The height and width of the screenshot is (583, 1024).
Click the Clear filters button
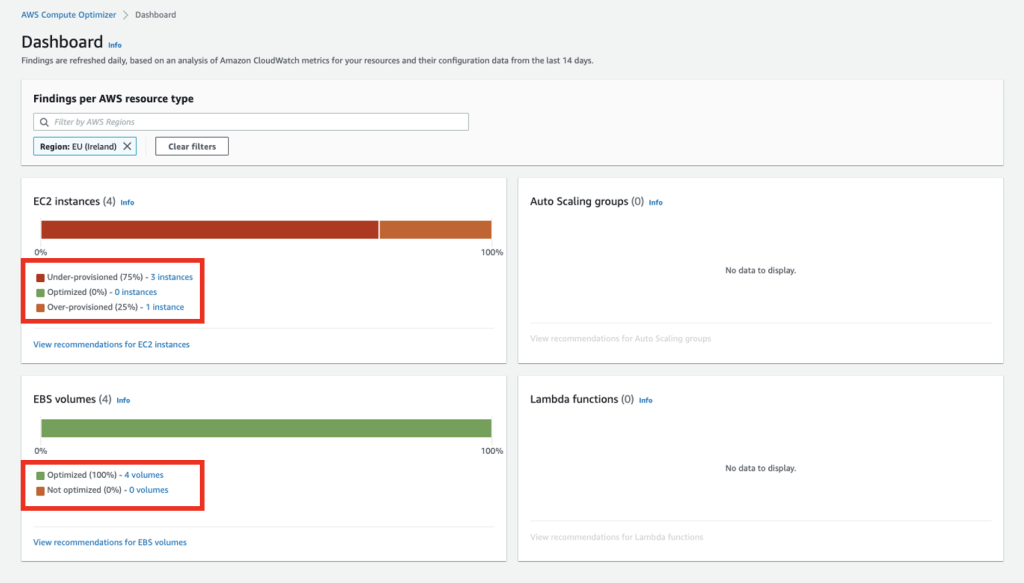point(192,146)
